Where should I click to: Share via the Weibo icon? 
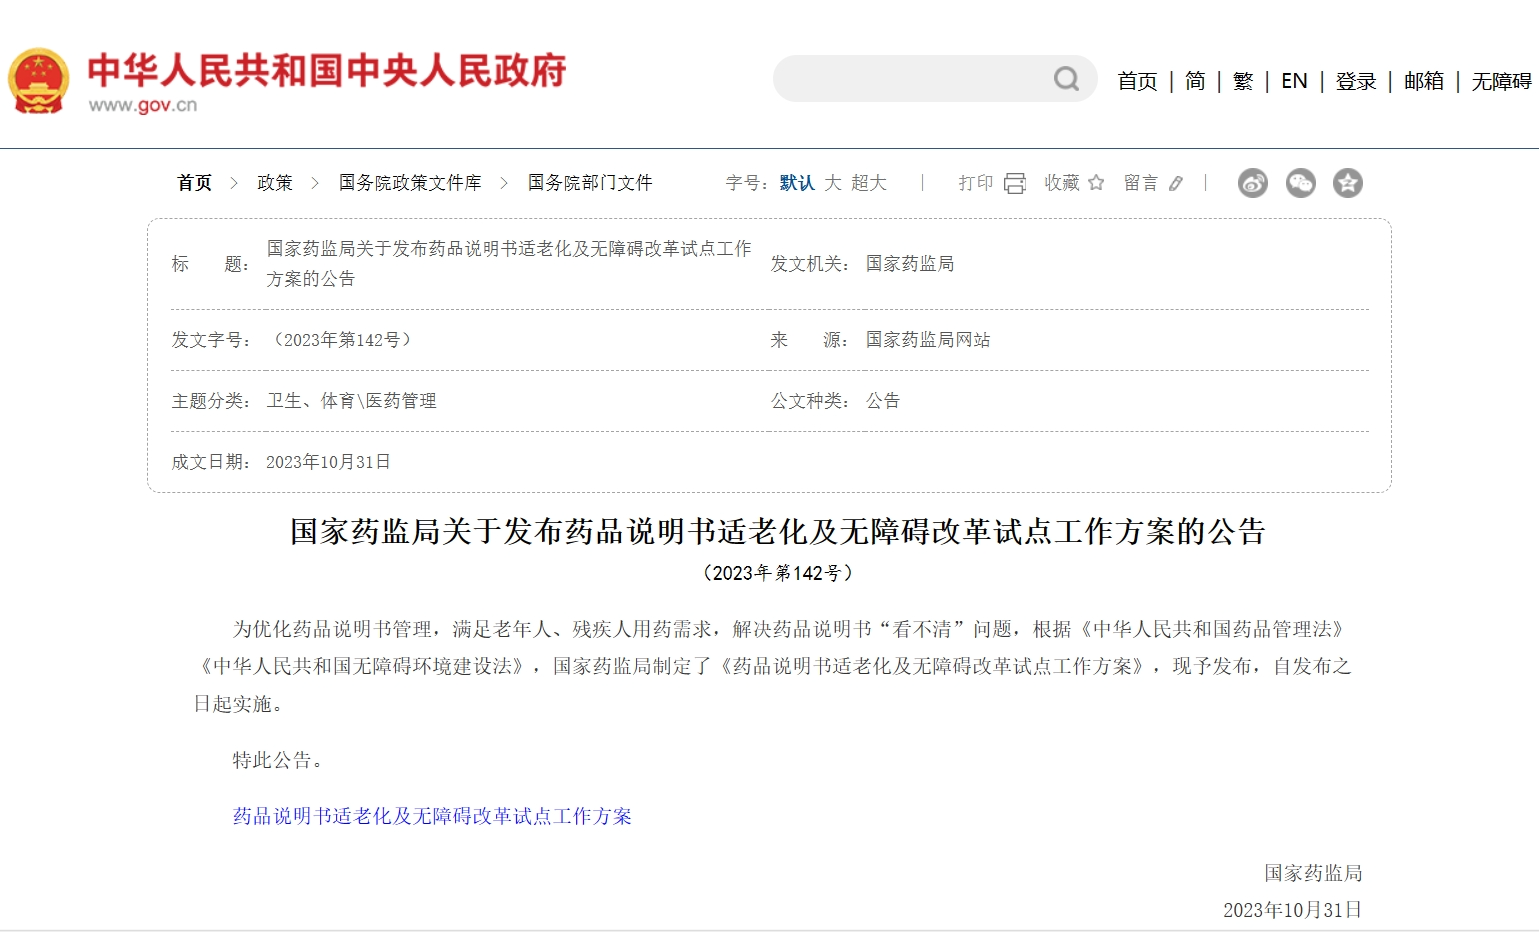[x=1252, y=183]
